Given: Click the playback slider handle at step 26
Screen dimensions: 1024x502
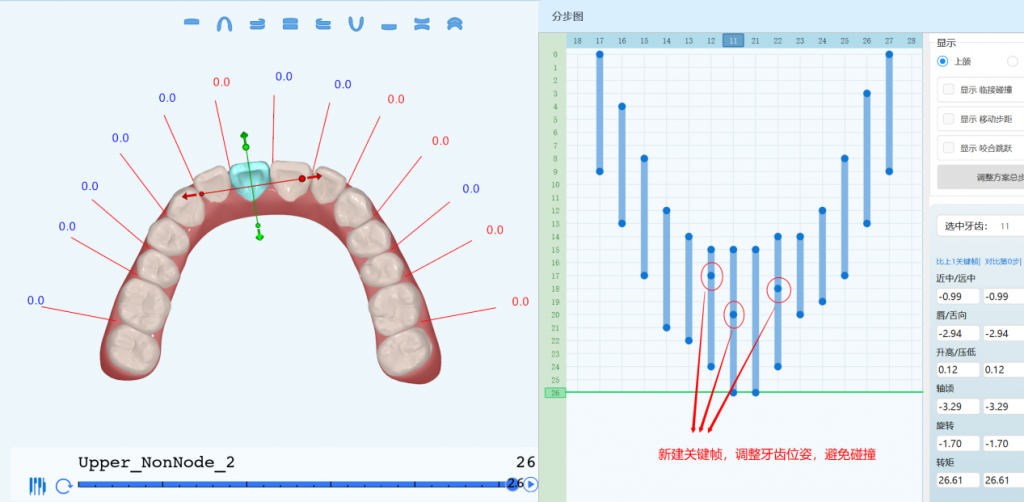Looking at the screenshot, I should point(514,485).
